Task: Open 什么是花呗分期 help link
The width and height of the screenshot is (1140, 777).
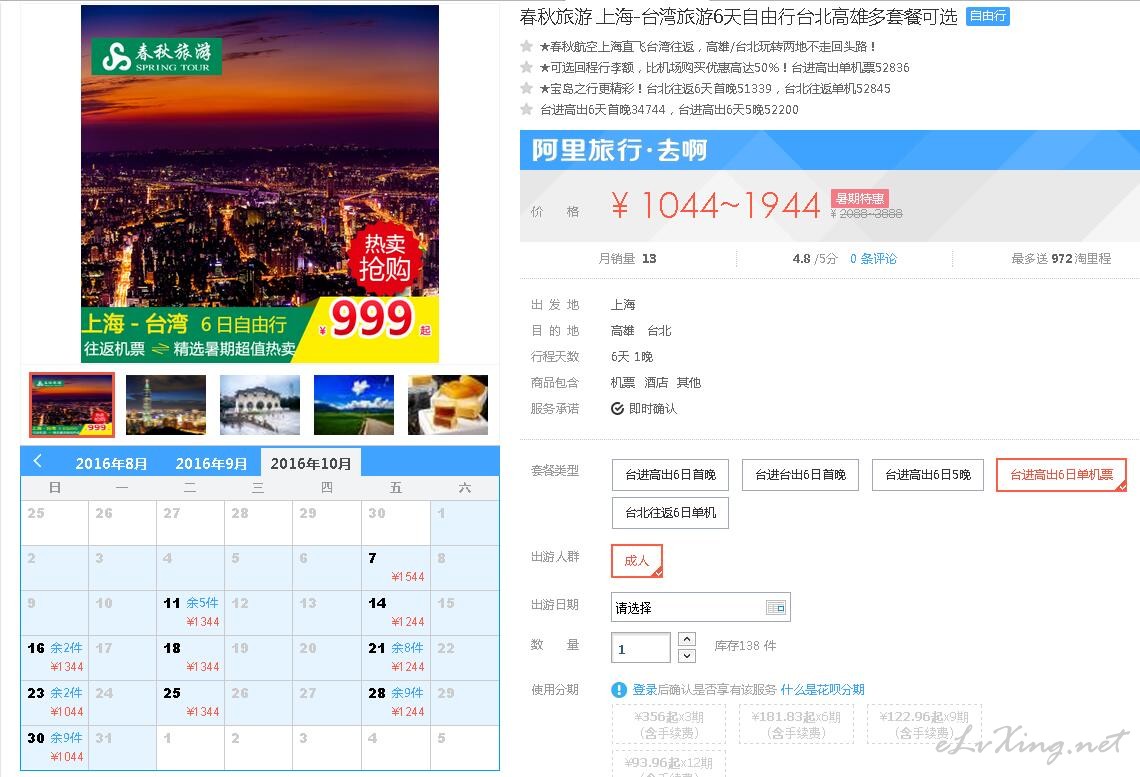Action: pos(822,690)
